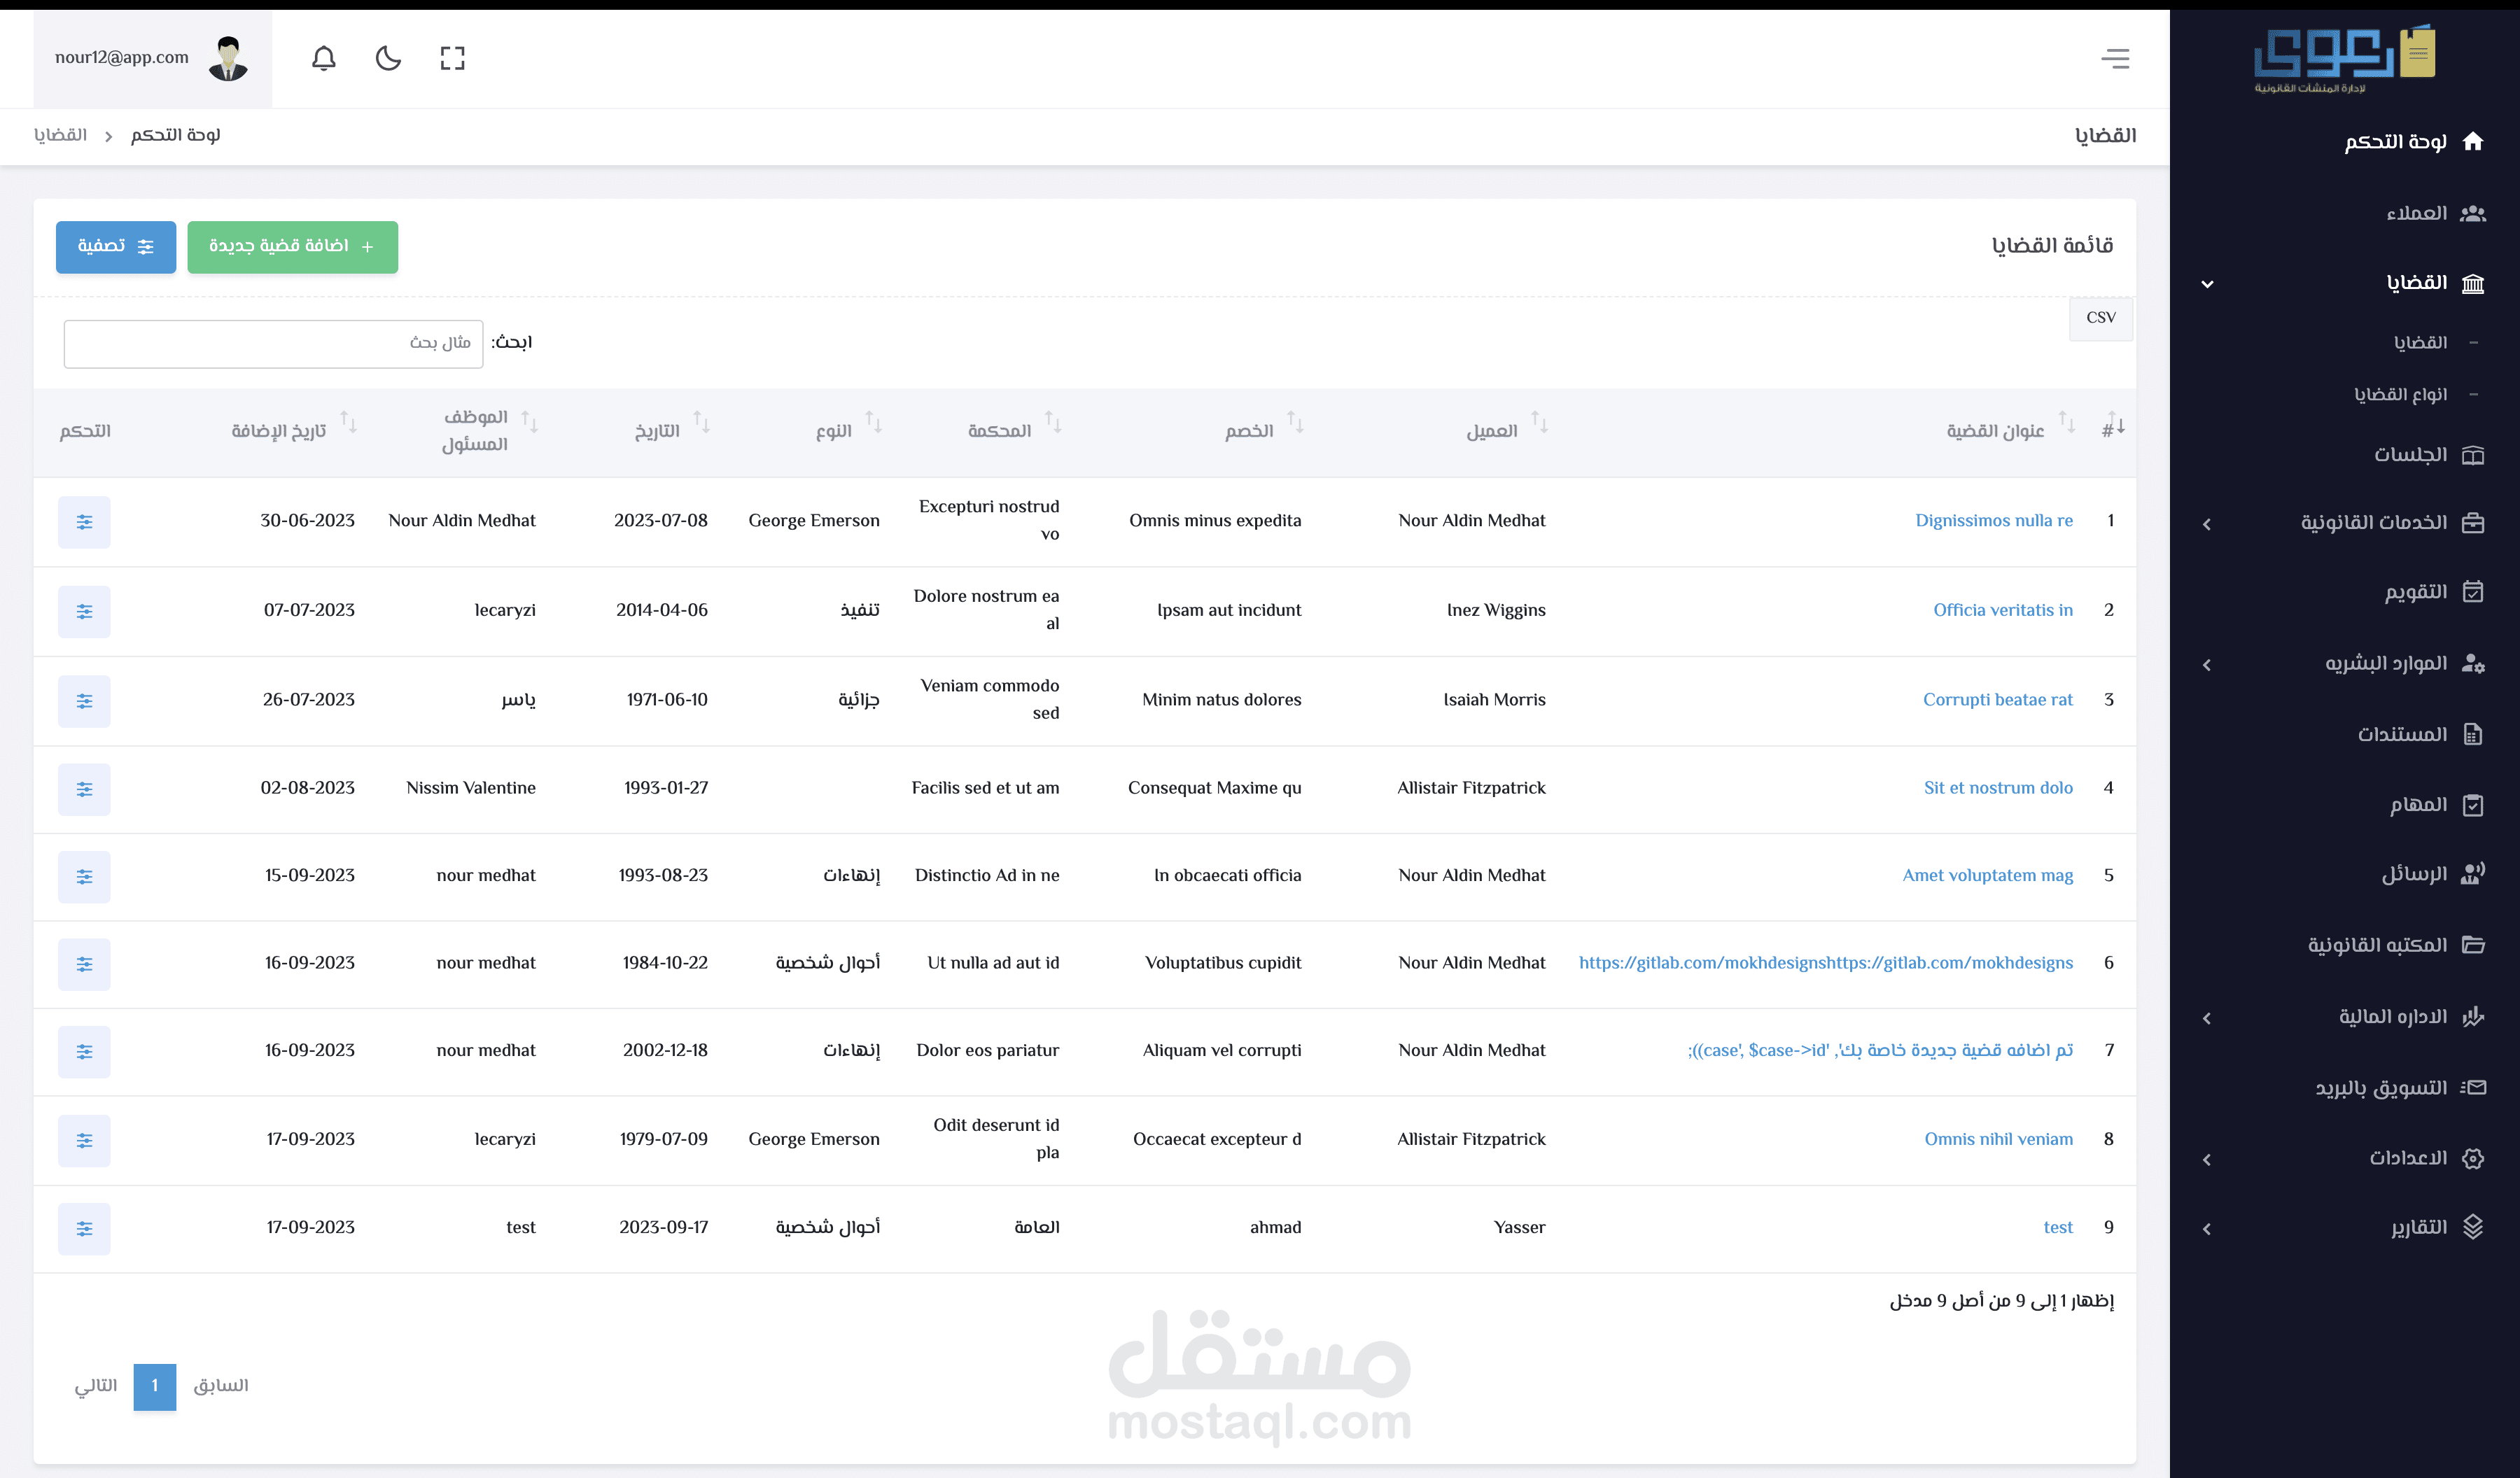Go to المستندات in the sidebar

point(2402,735)
